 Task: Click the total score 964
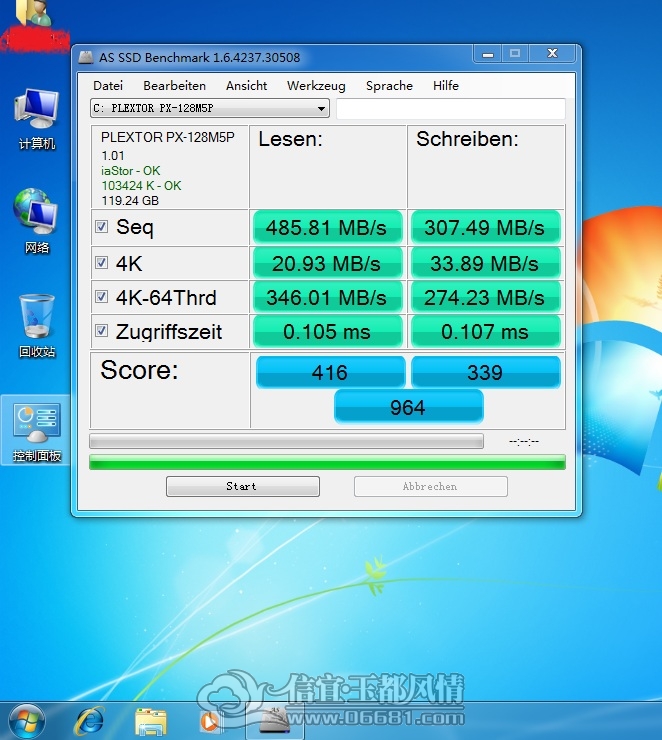pyautogui.click(x=409, y=407)
